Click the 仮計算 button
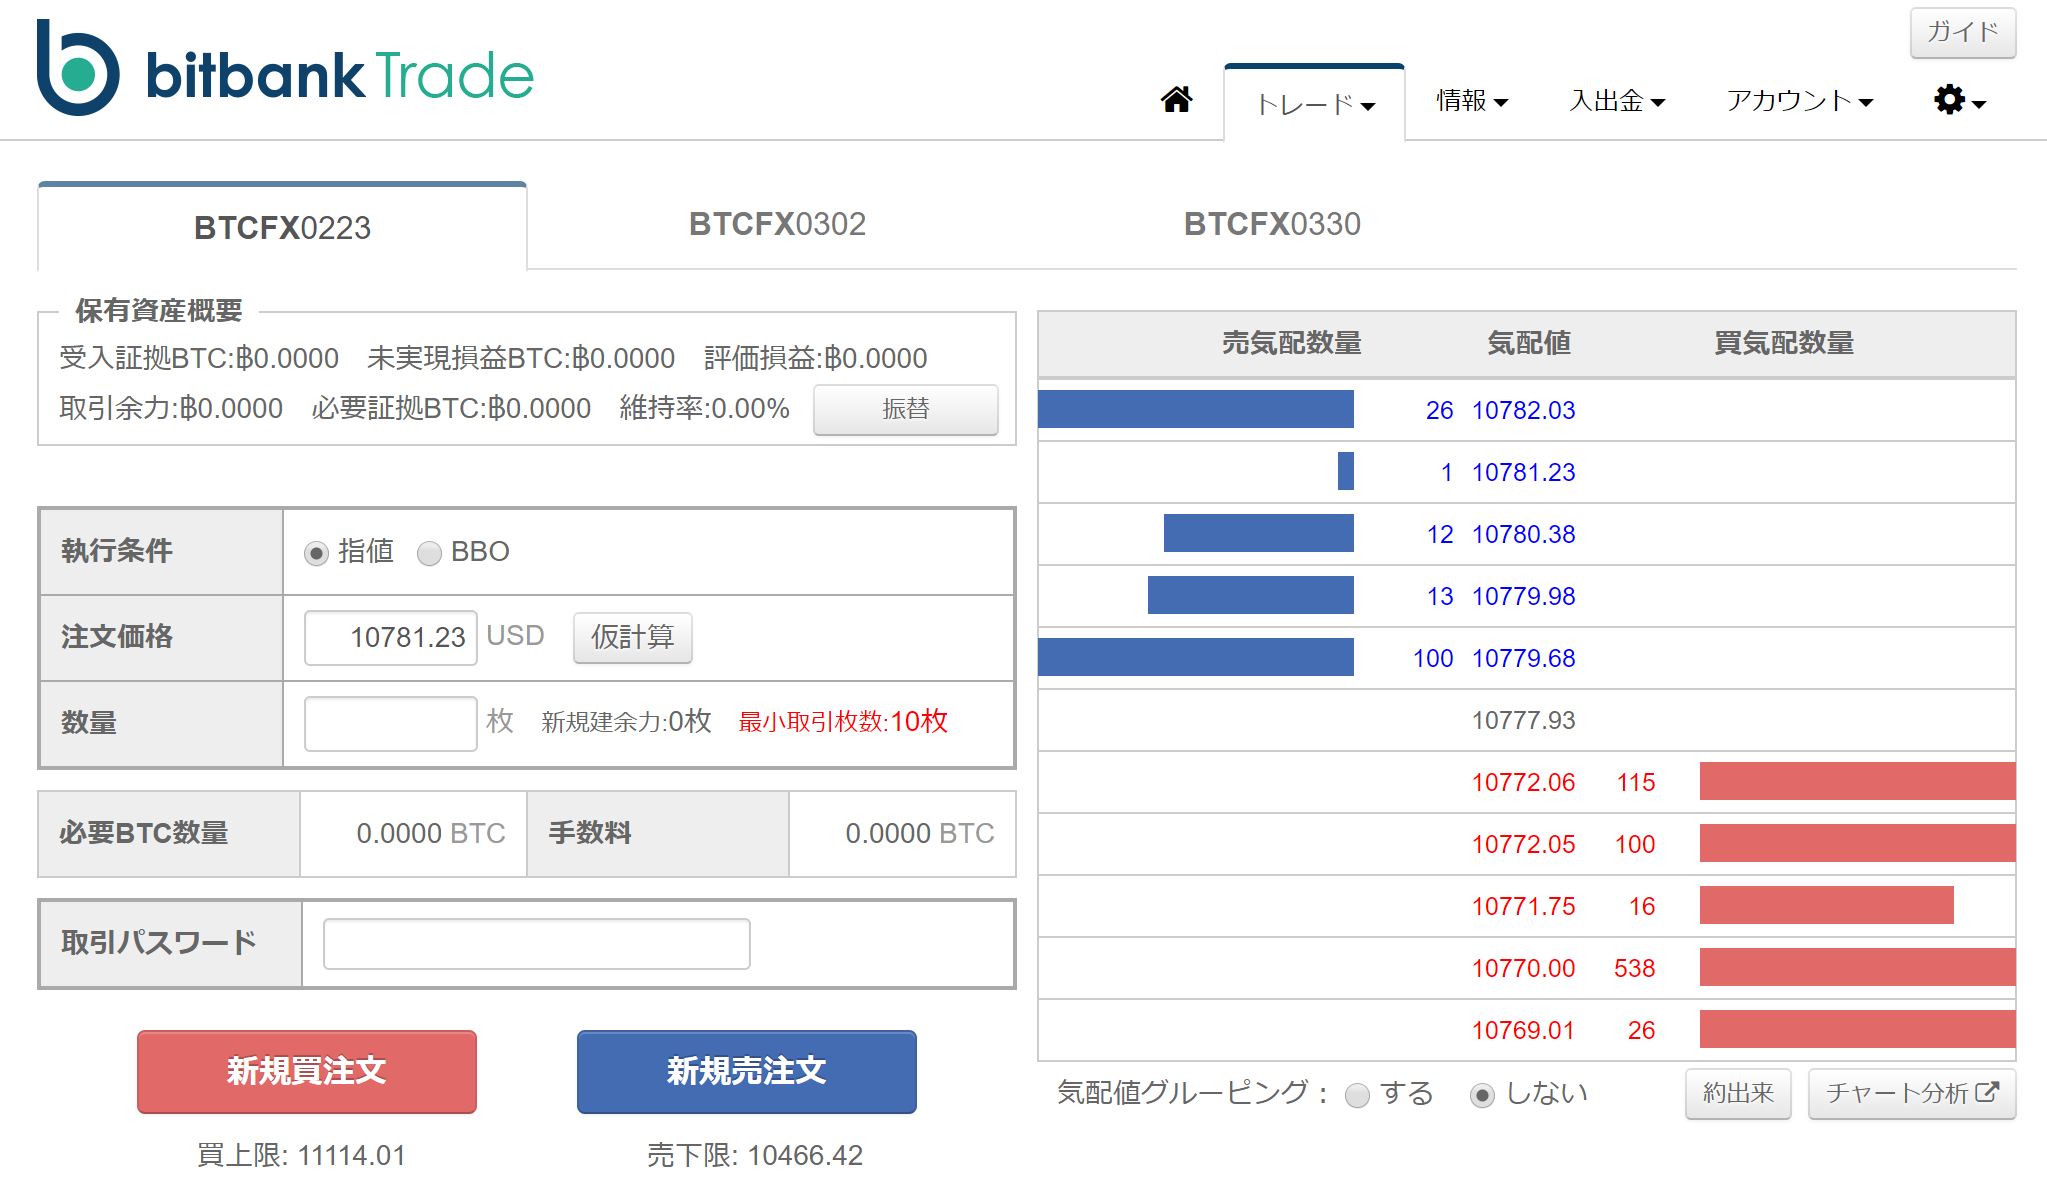Image resolution: width=2047 pixels, height=1195 pixels. click(632, 637)
